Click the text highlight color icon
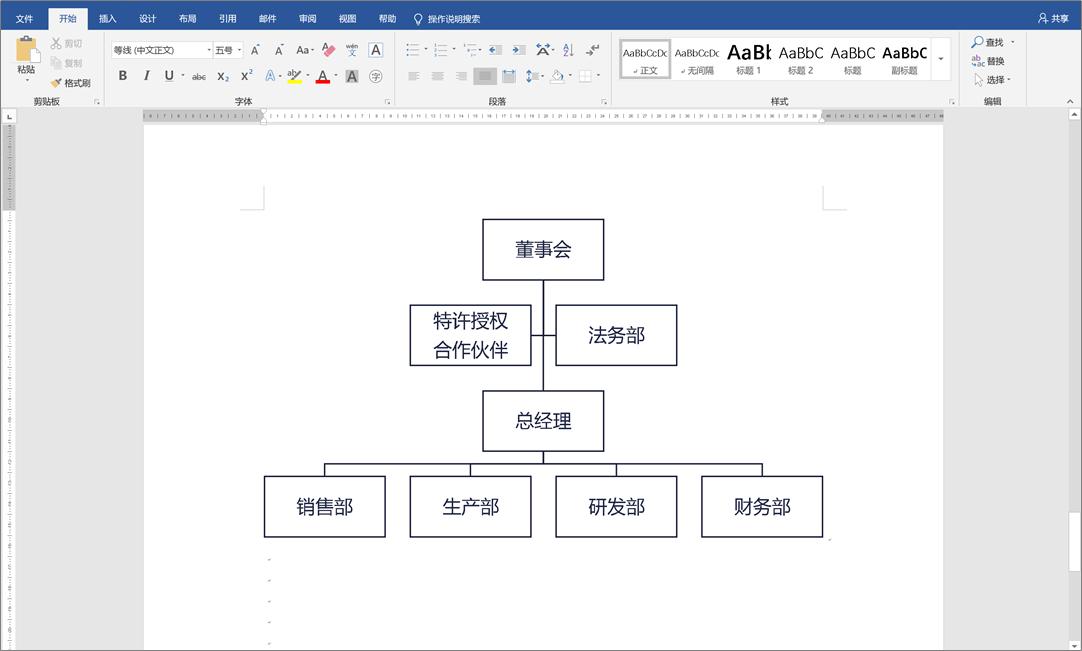The image size is (1082, 651). pos(295,76)
